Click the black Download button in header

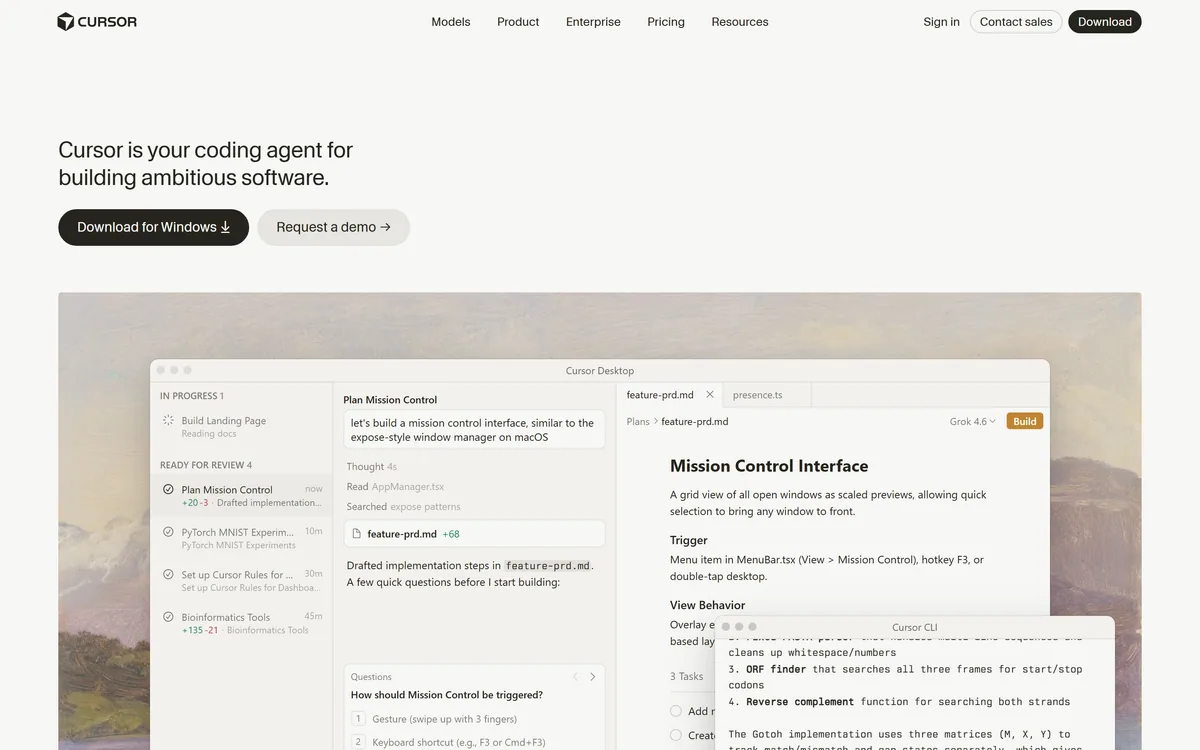coord(1105,21)
